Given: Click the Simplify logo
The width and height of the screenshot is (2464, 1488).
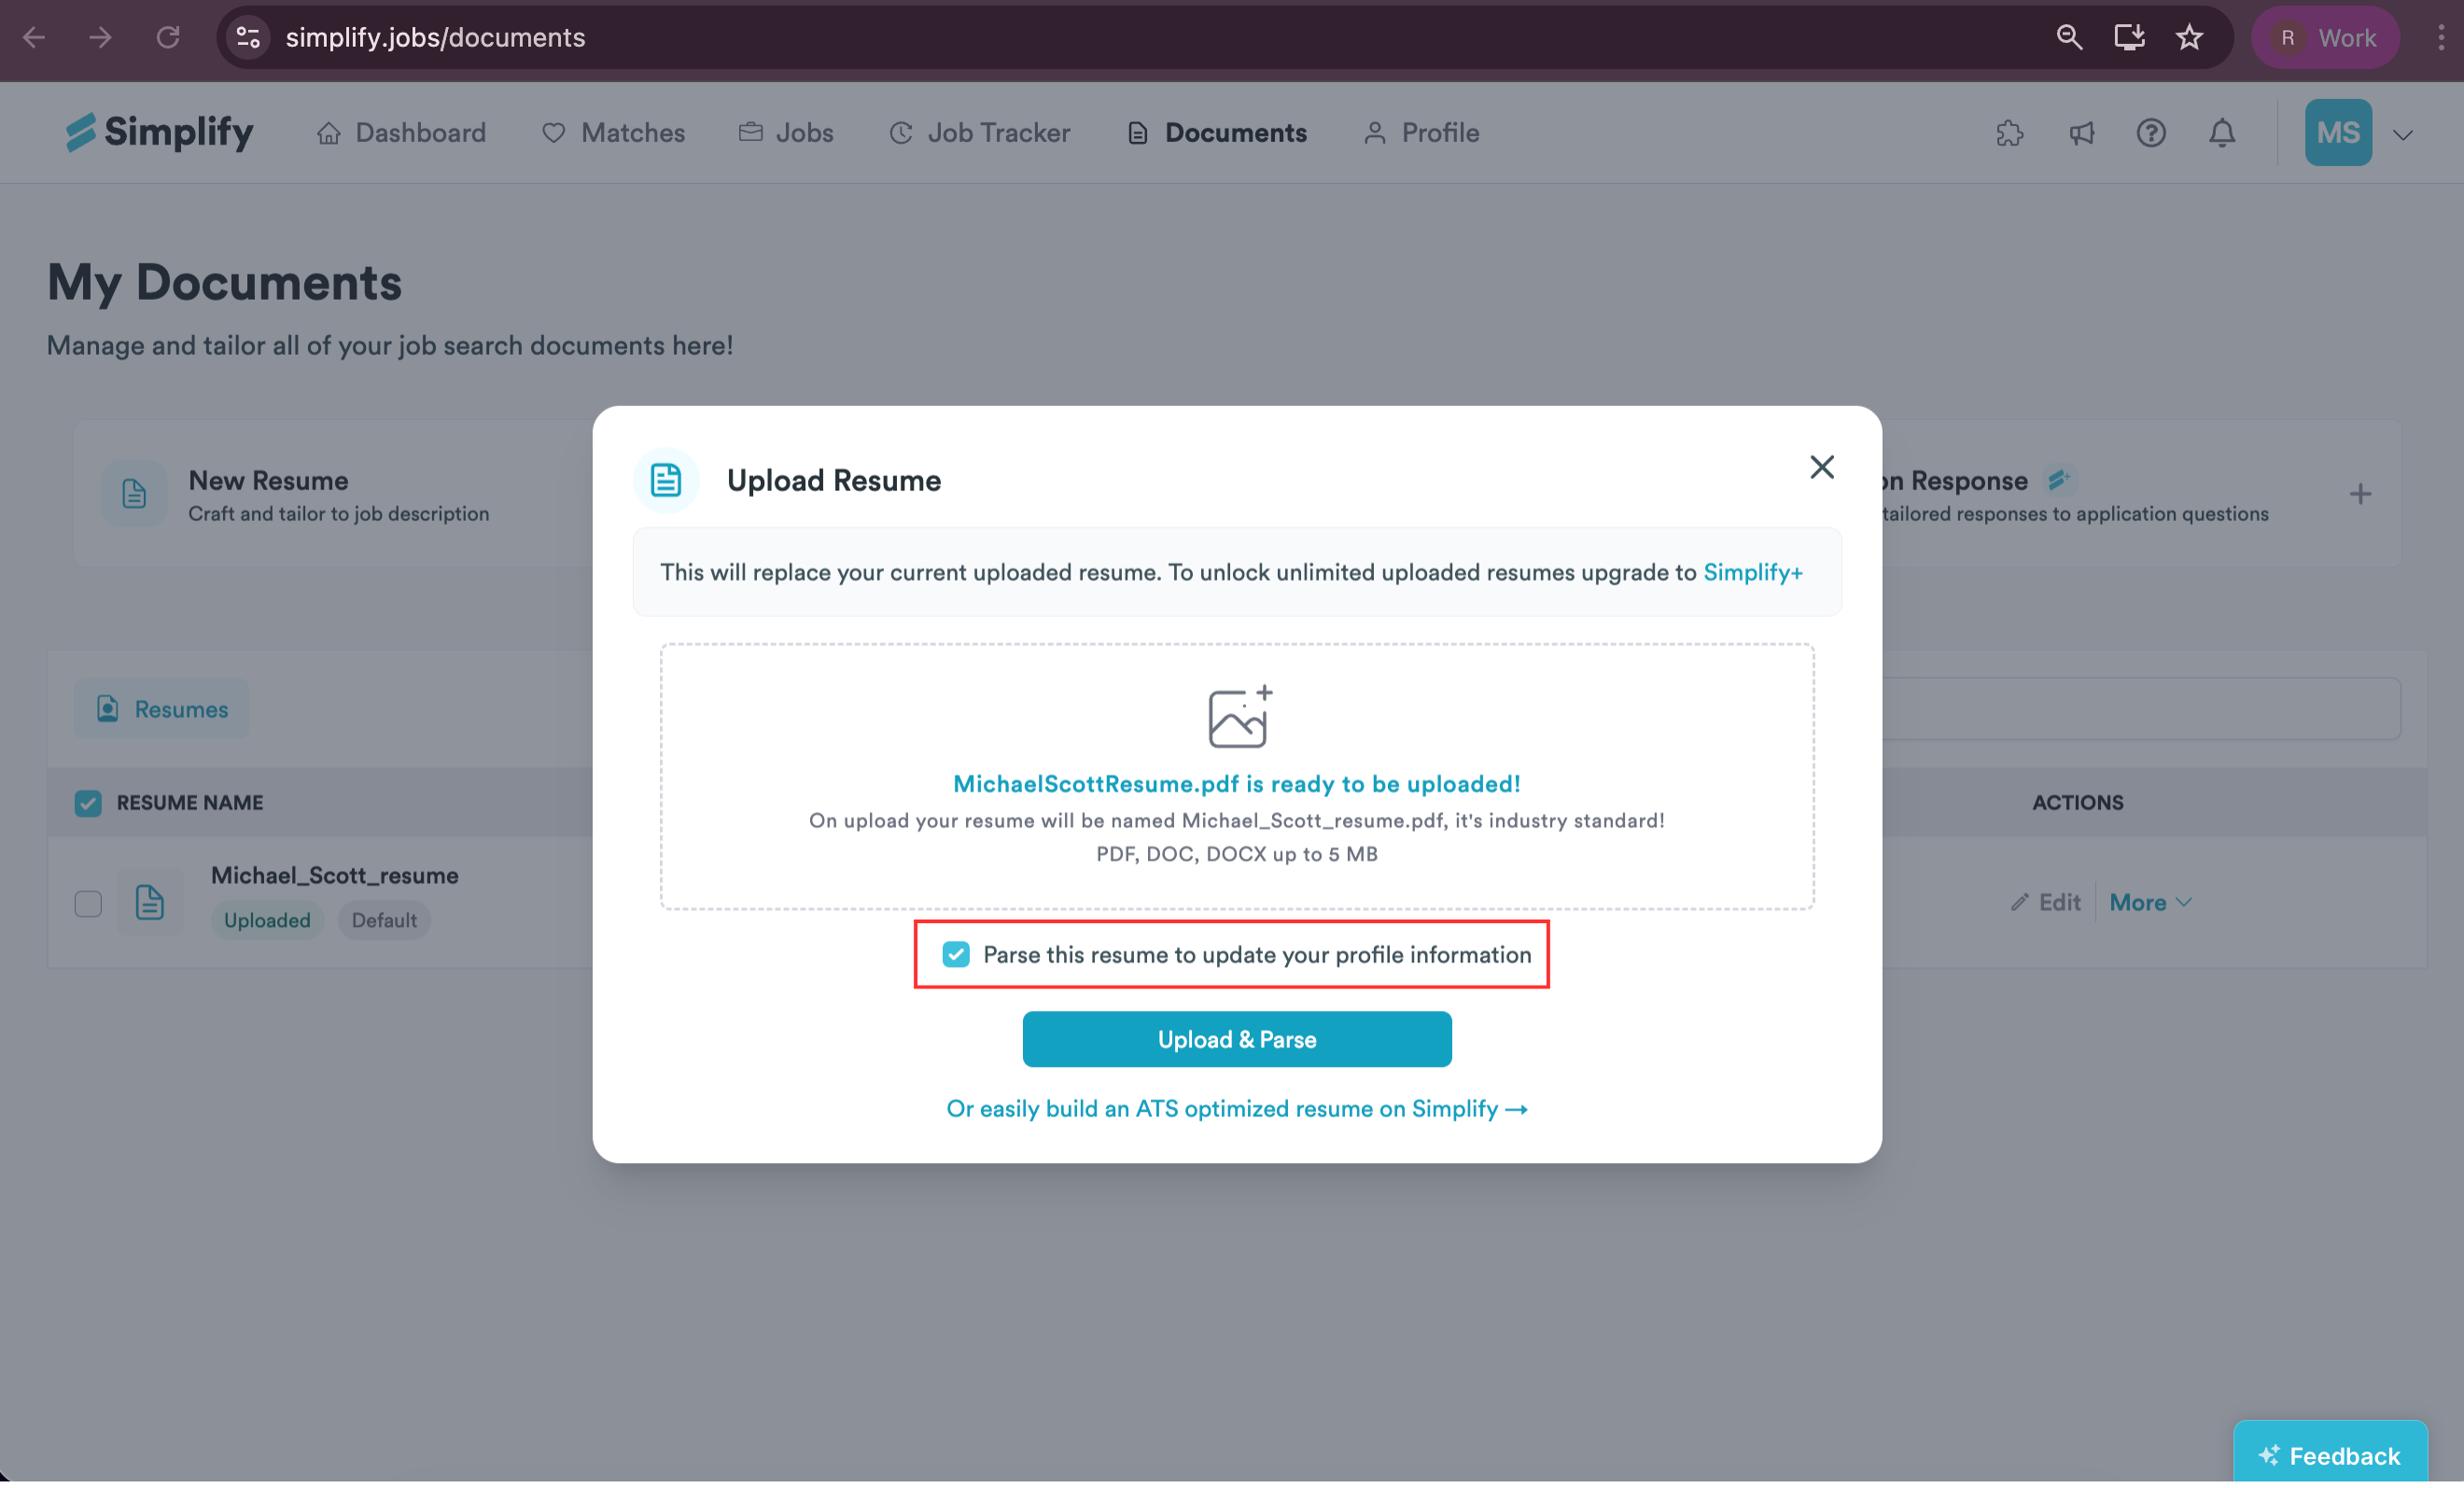Looking at the screenshot, I should tap(160, 132).
